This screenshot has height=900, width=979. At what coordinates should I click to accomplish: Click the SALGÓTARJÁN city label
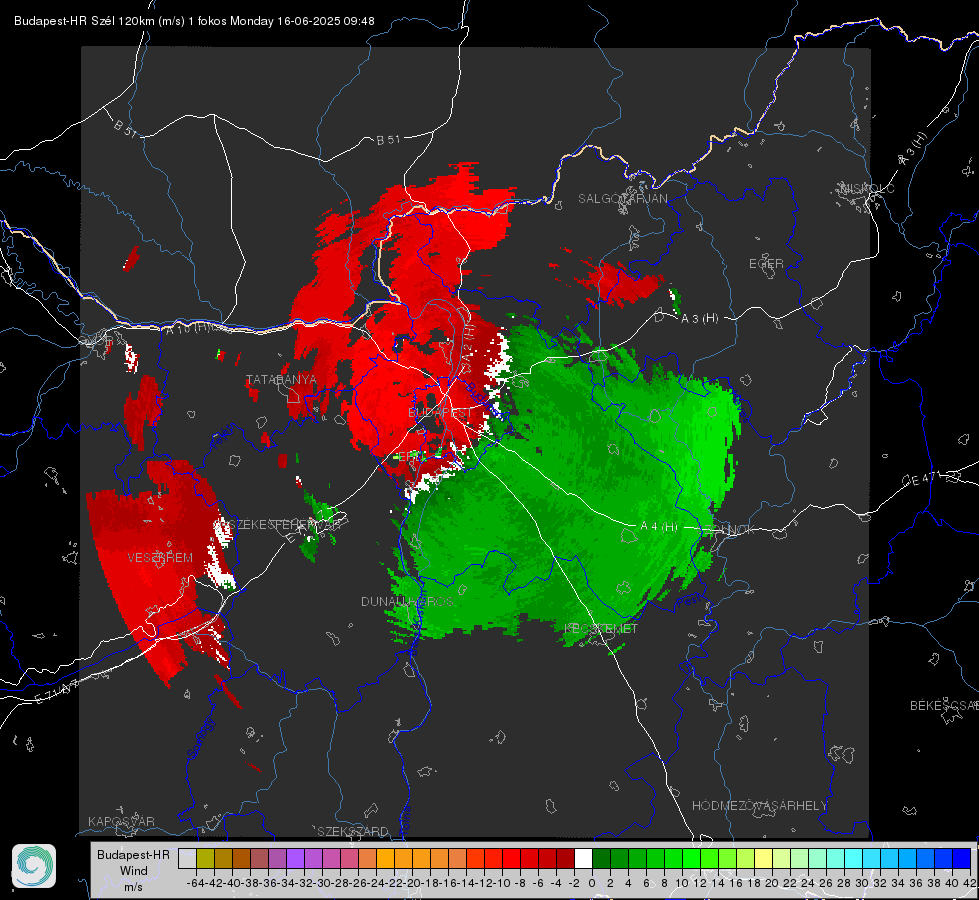coord(622,199)
